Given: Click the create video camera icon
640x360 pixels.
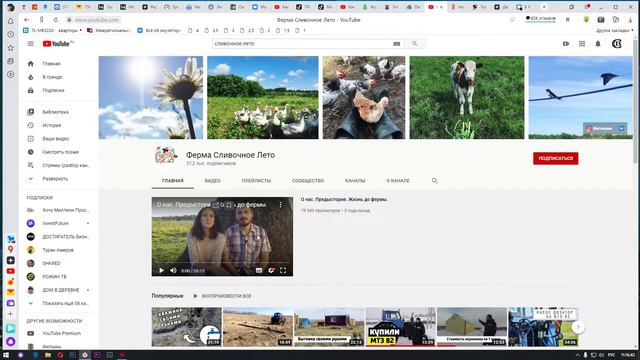Looking at the screenshot, I should click(566, 44).
